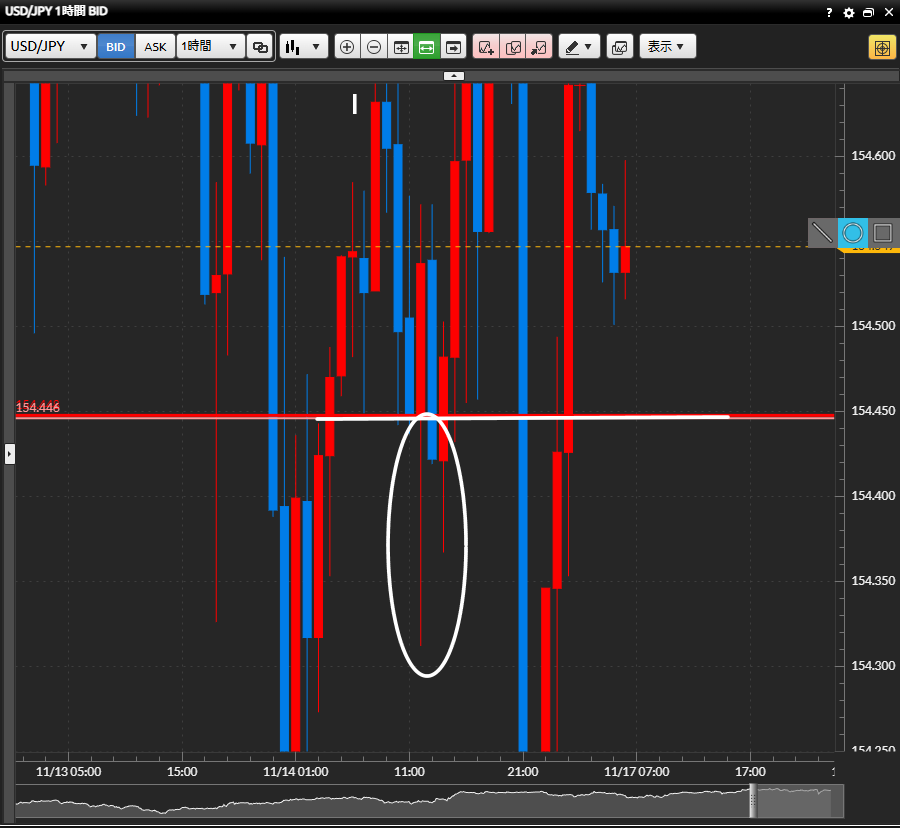Screen dimensions: 900x828
Task: Zoom in the chart with plus icon
Action: tap(347, 47)
